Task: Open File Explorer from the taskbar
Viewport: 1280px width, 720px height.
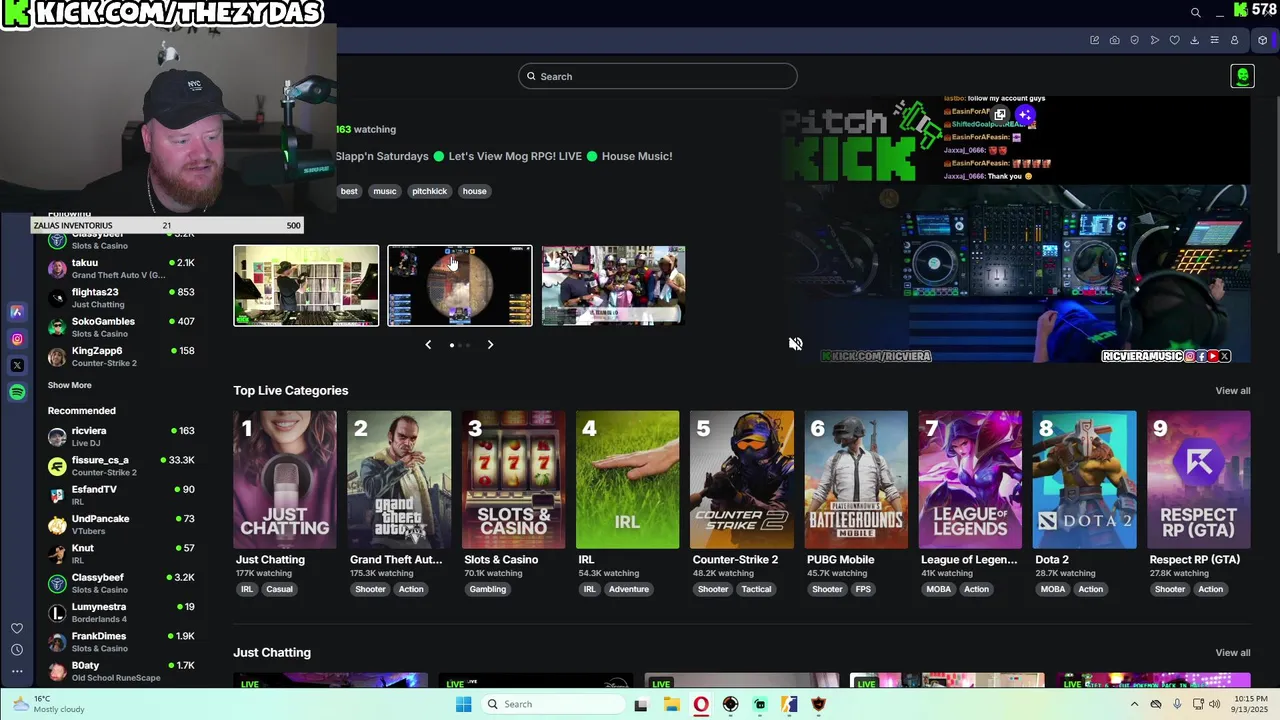Action: [x=671, y=704]
